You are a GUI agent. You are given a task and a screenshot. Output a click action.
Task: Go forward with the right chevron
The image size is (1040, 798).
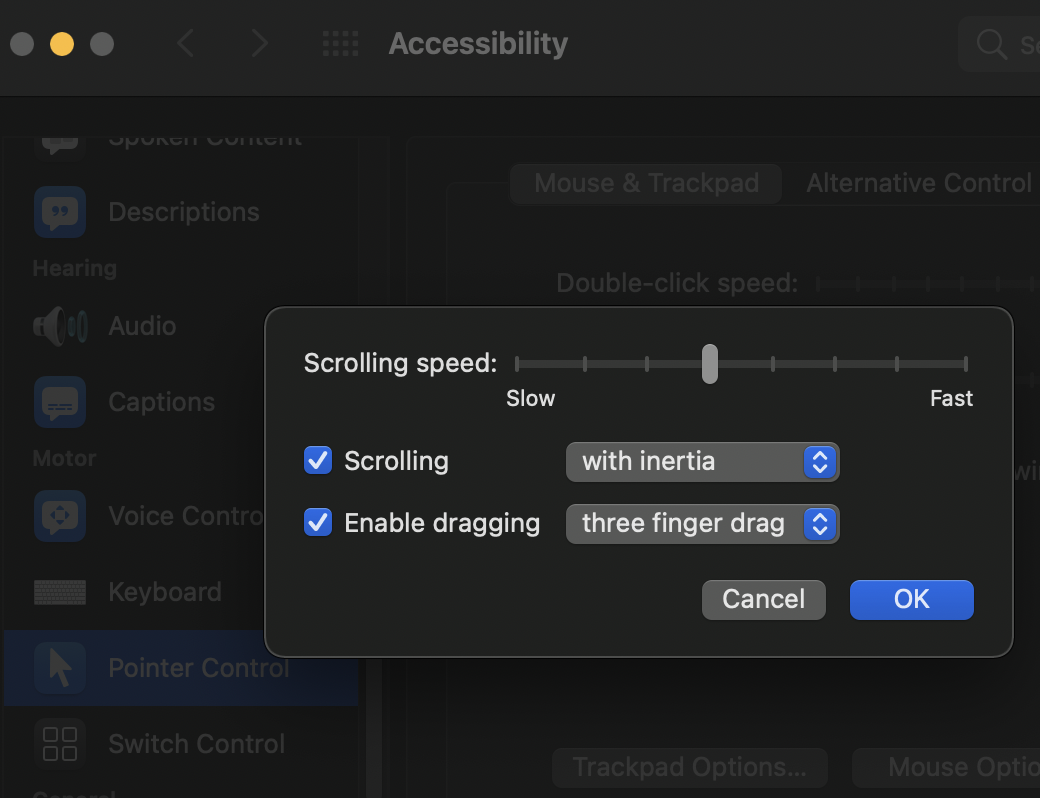point(259,44)
